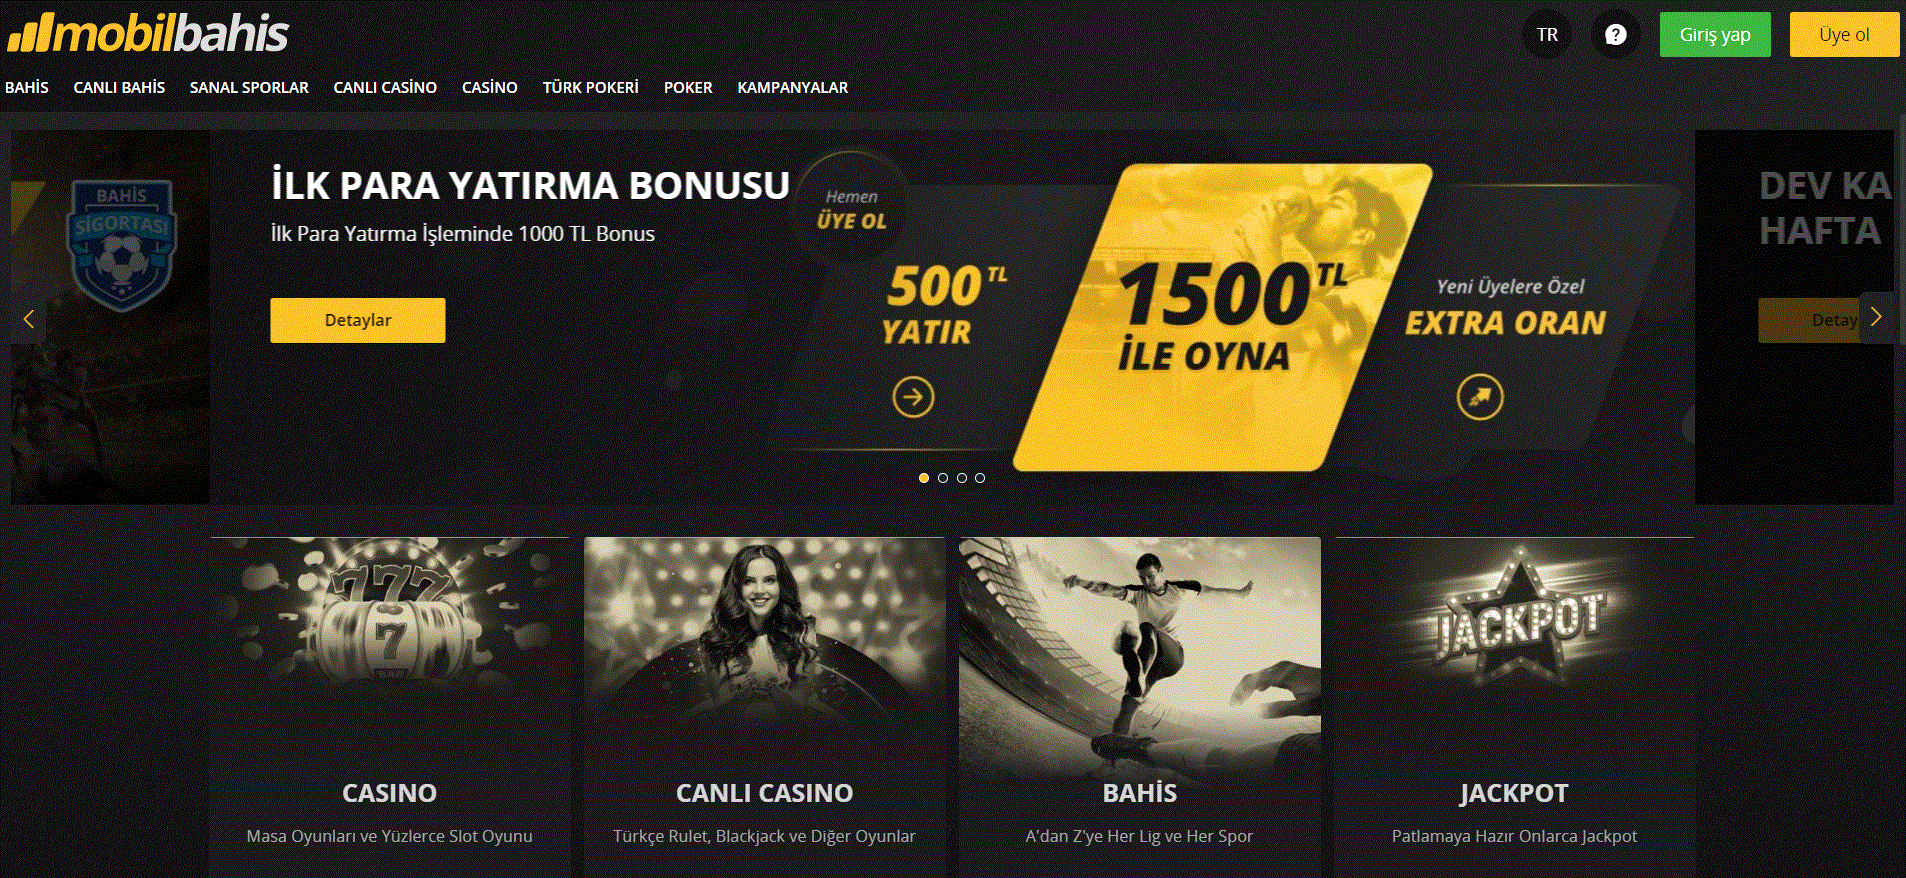This screenshot has height=878, width=1906.
Task: Select the first carousel dot indicator
Action: [924, 478]
